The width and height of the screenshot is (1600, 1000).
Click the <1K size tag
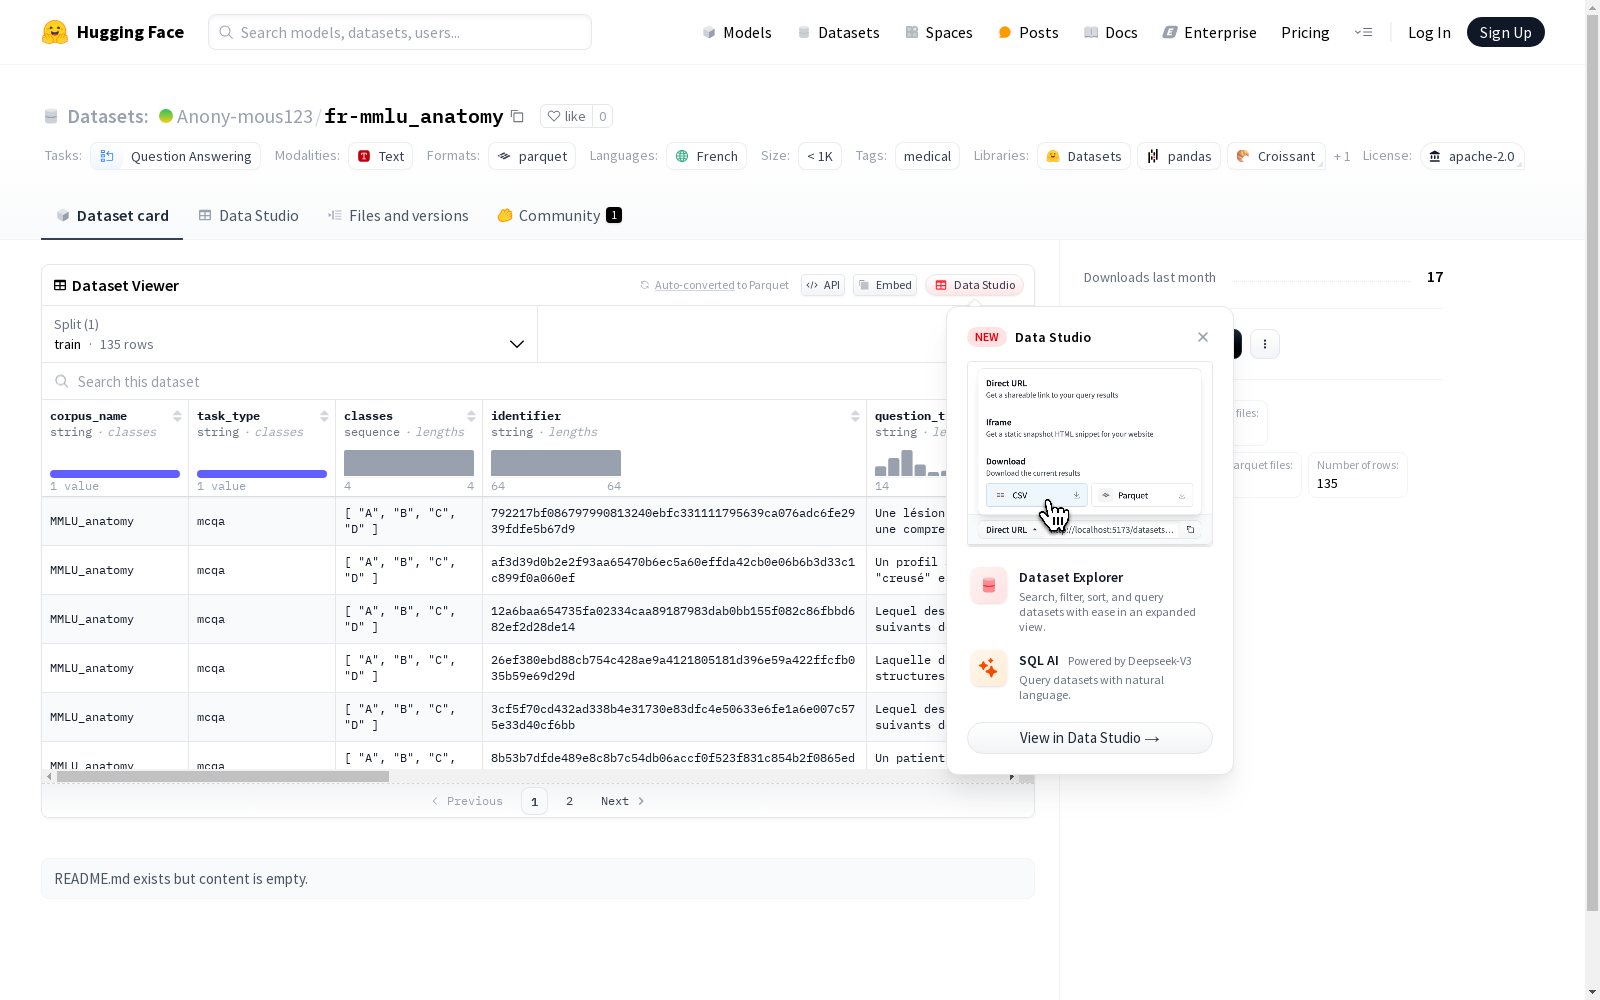click(x=820, y=156)
